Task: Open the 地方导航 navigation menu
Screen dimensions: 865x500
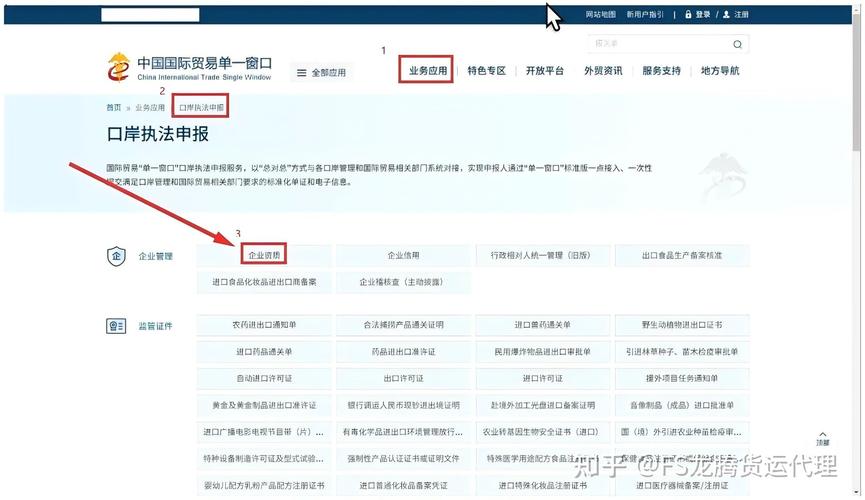Action: (x=720, y=71)
